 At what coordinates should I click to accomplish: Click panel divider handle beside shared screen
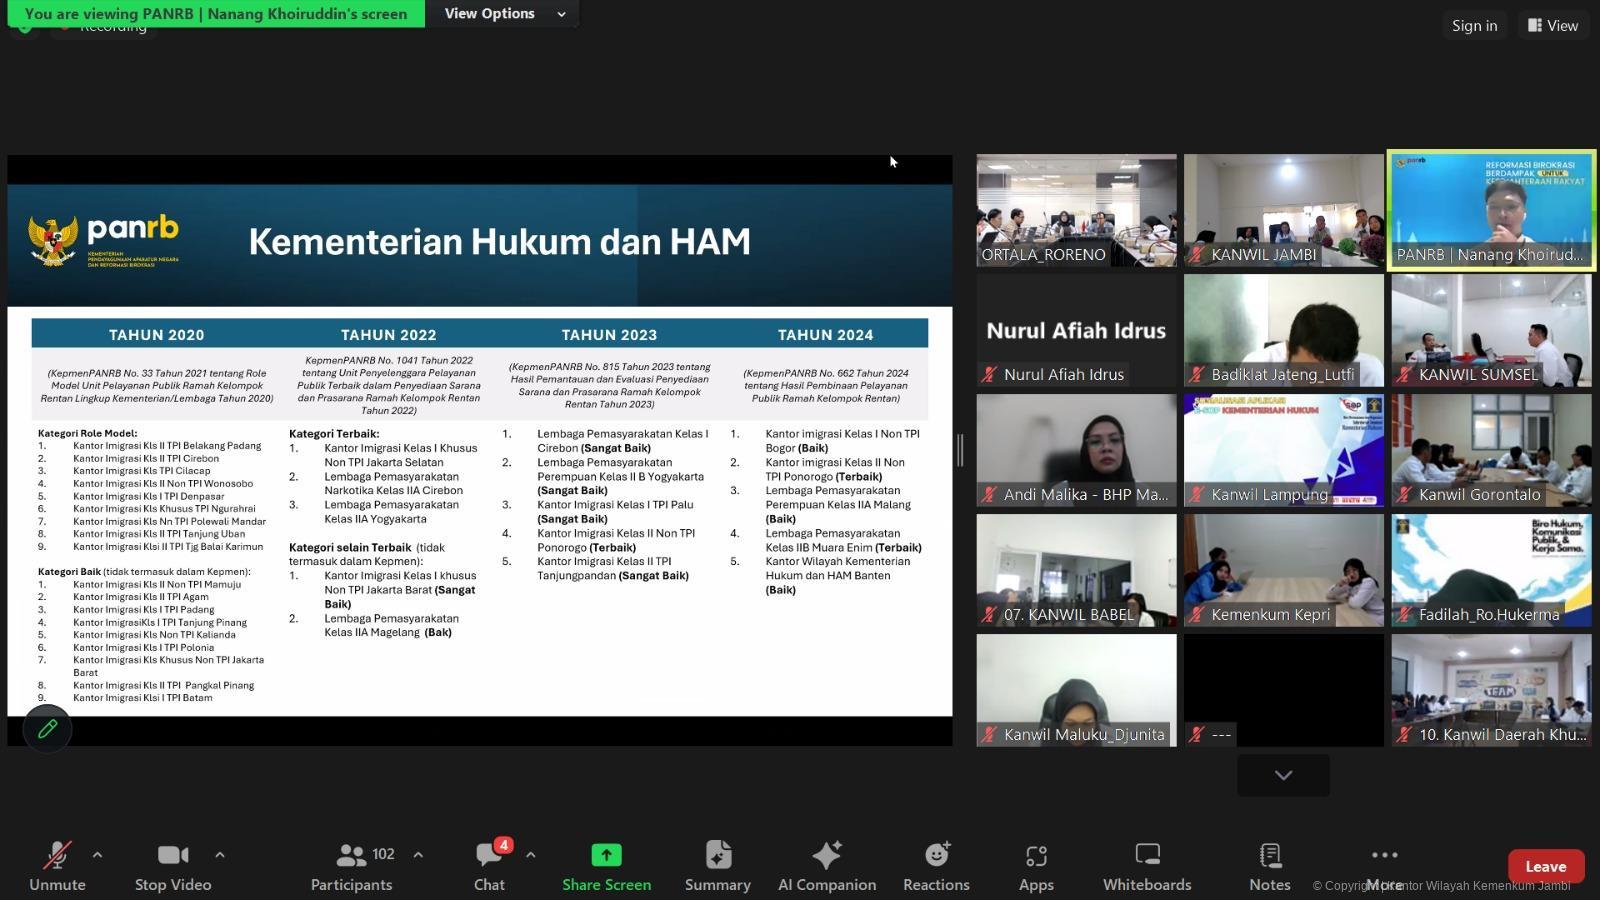961,450
